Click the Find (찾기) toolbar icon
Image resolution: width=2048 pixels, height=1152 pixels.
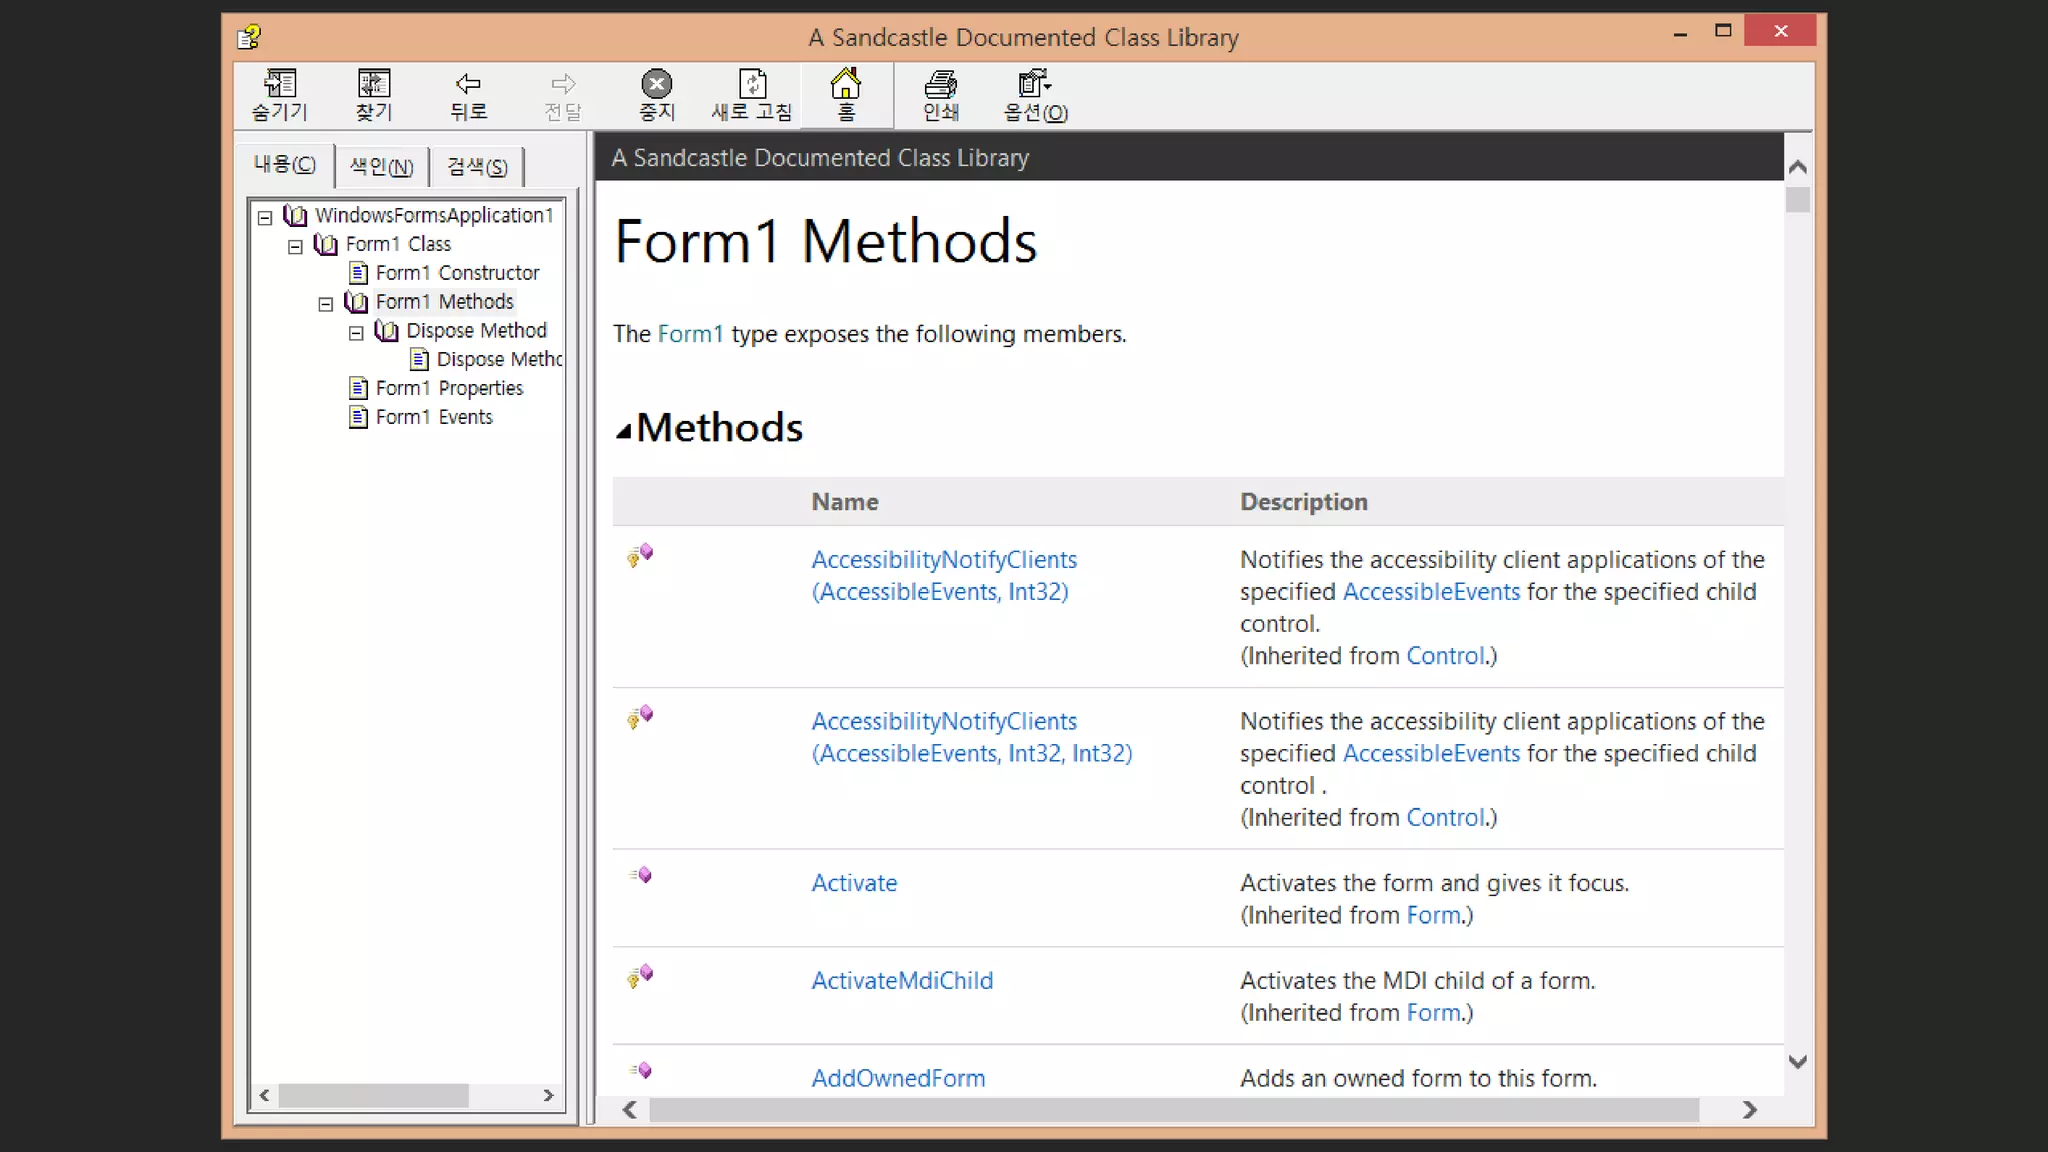[374, 84]
